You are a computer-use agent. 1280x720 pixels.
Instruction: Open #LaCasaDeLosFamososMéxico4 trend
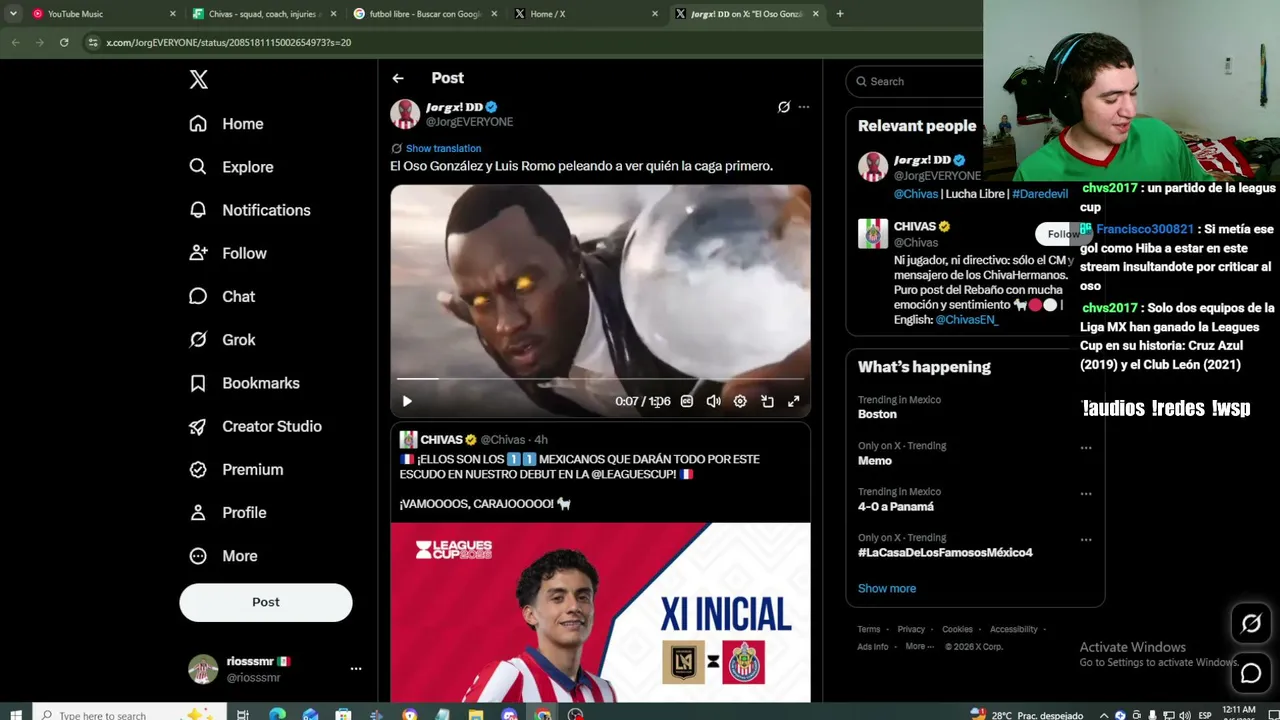[945, 553]
